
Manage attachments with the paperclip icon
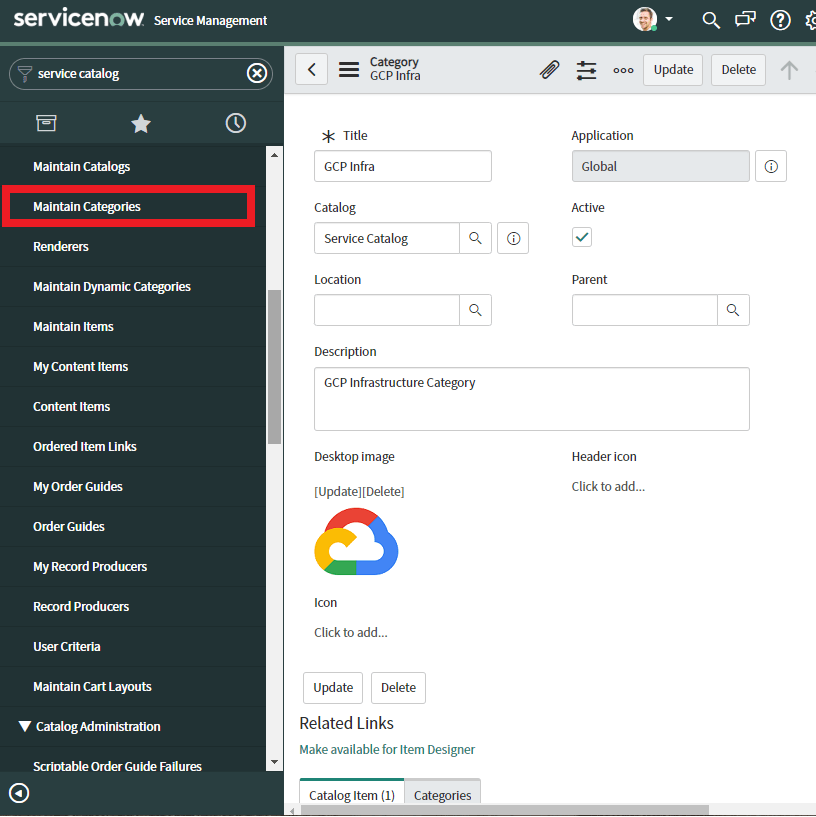(x=549, y=70)
